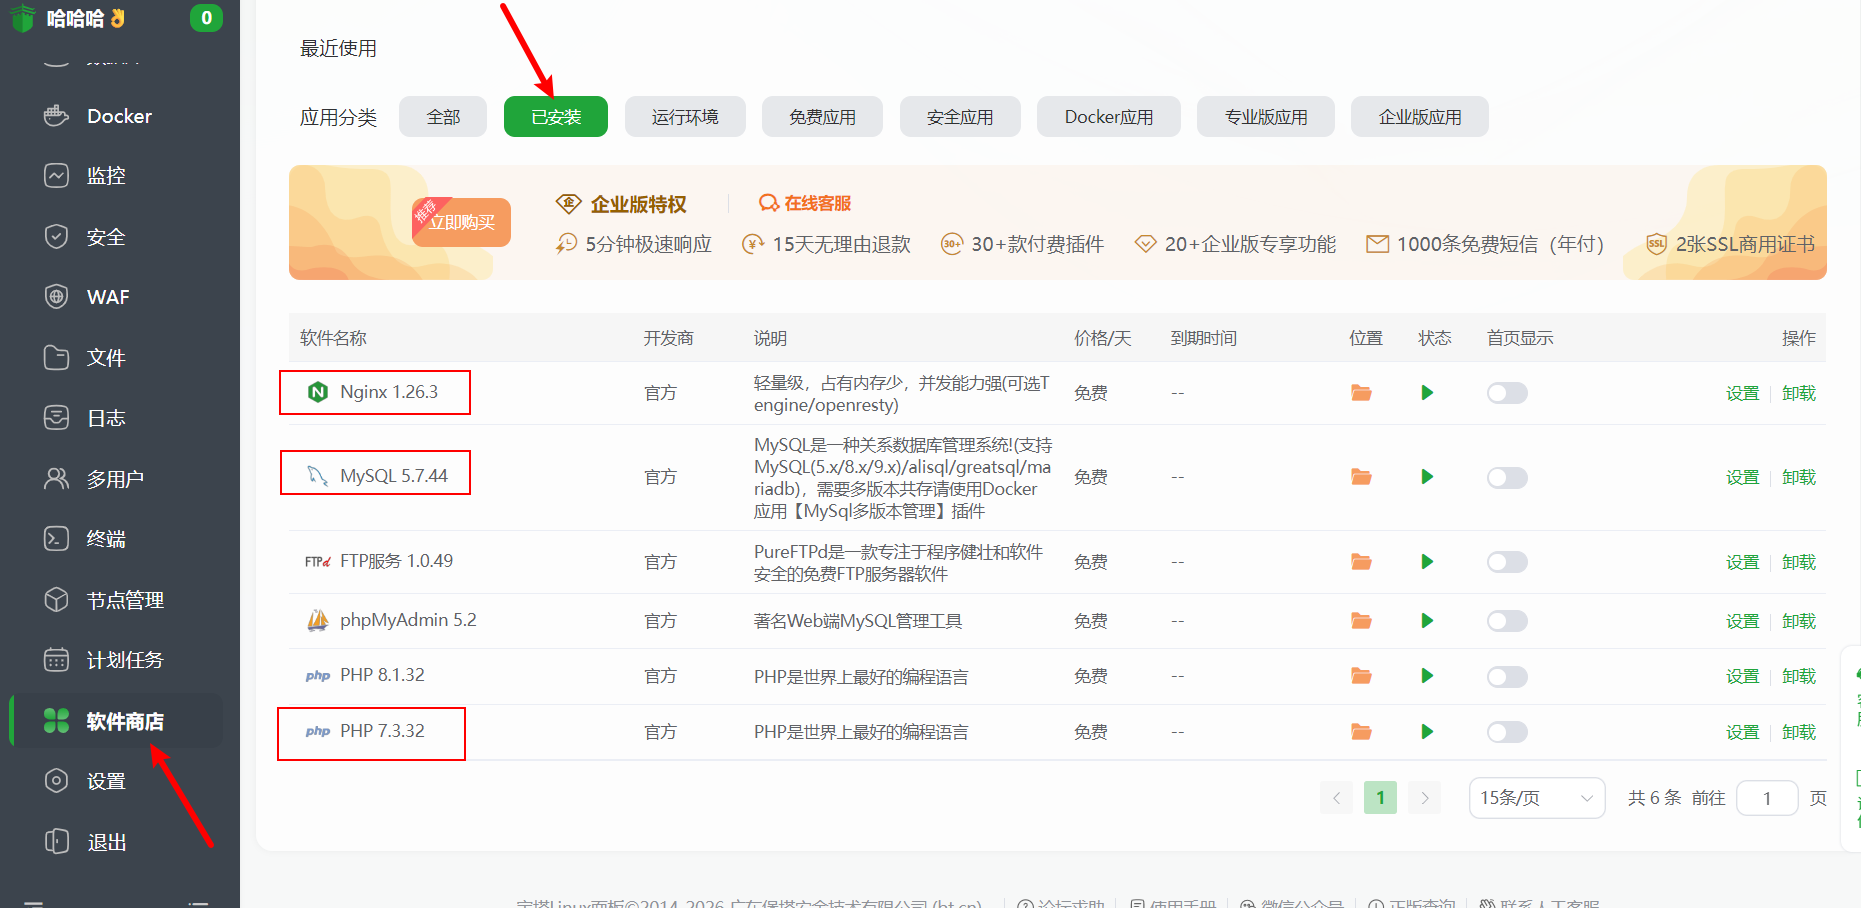
Task: Click the running status icon for phpMyAdmin
Action: (1427, 621)
